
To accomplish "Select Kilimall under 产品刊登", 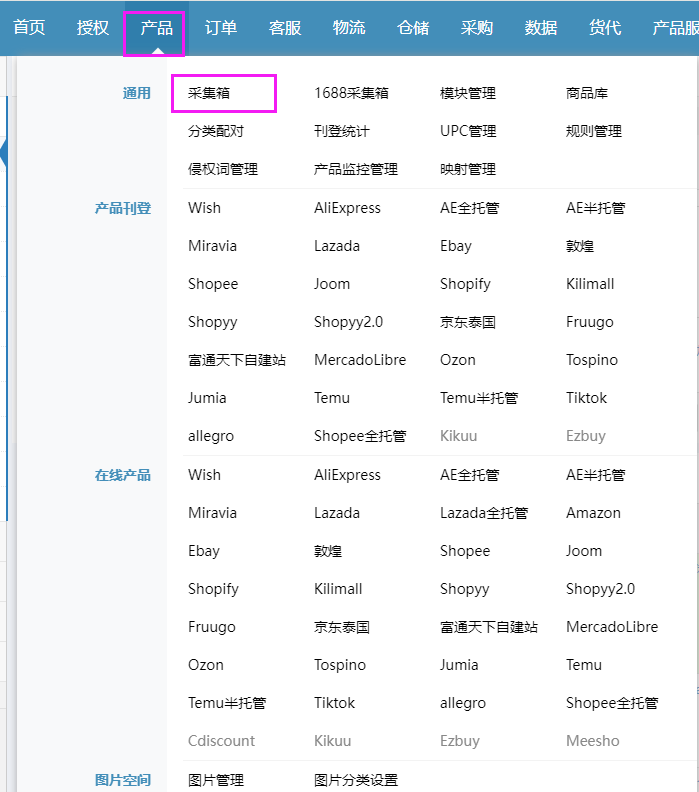I will tap(589, 284).
